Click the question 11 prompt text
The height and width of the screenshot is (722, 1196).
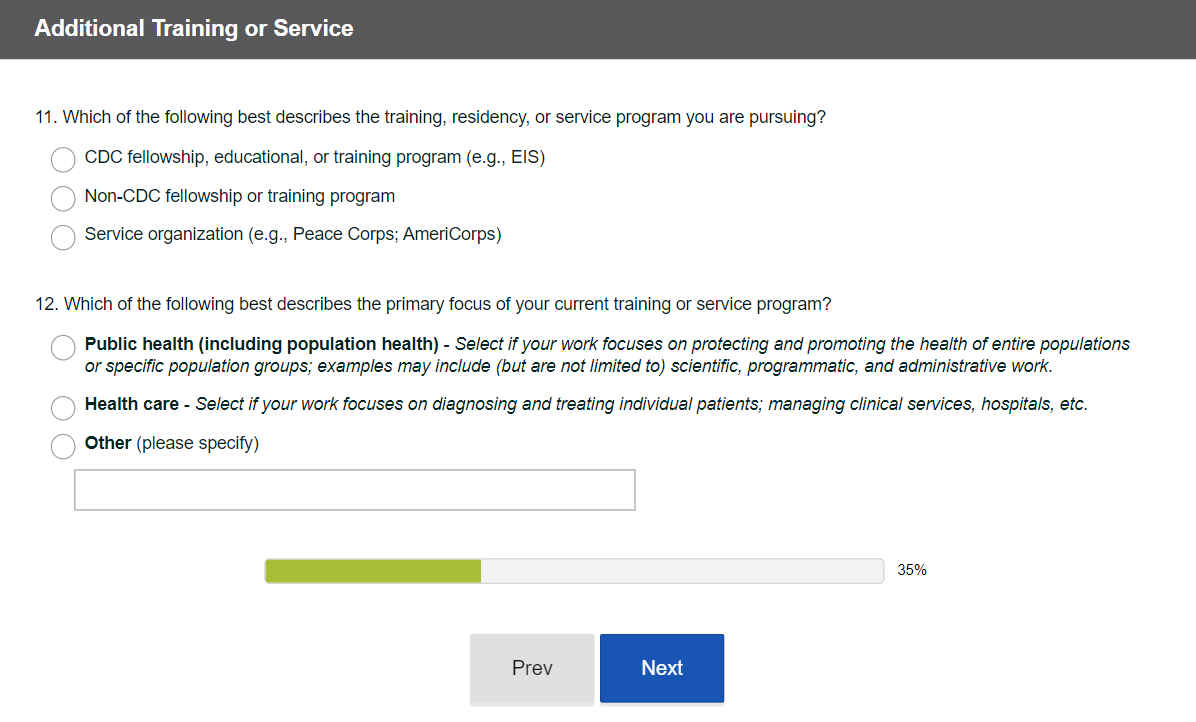pyautogui.click(x=431, y=117)
